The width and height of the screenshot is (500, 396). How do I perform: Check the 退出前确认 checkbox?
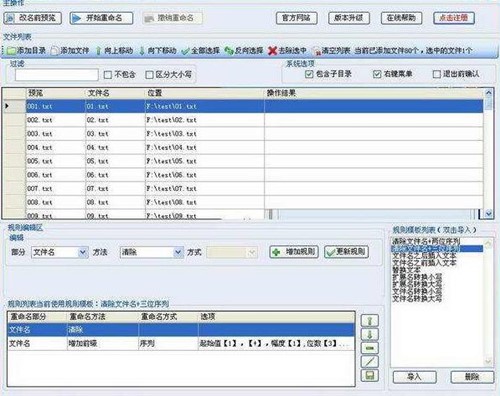436,74
